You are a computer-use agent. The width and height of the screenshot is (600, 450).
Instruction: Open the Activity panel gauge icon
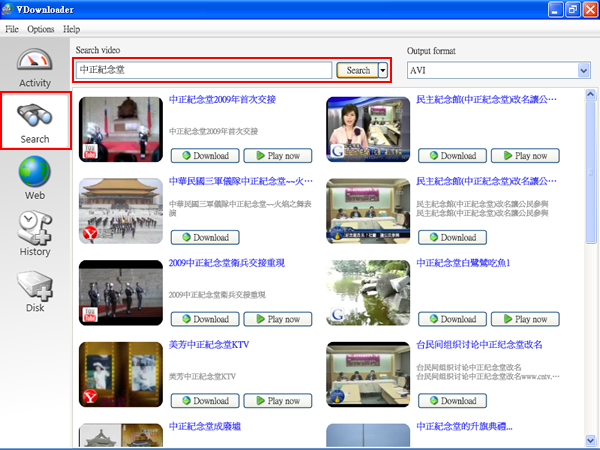click(34, 60)
